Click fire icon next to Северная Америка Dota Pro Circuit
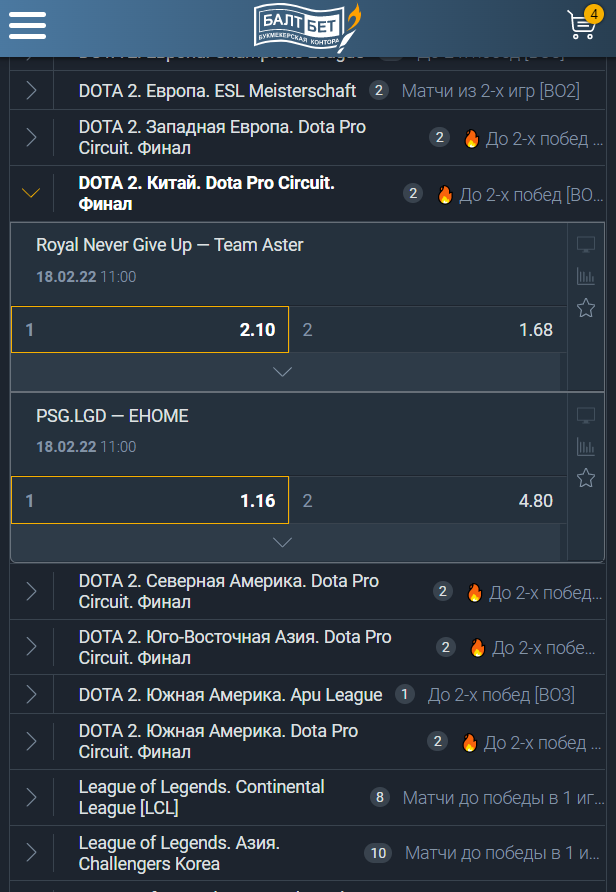This screenshot has height=892, width=616. [474, 593]
